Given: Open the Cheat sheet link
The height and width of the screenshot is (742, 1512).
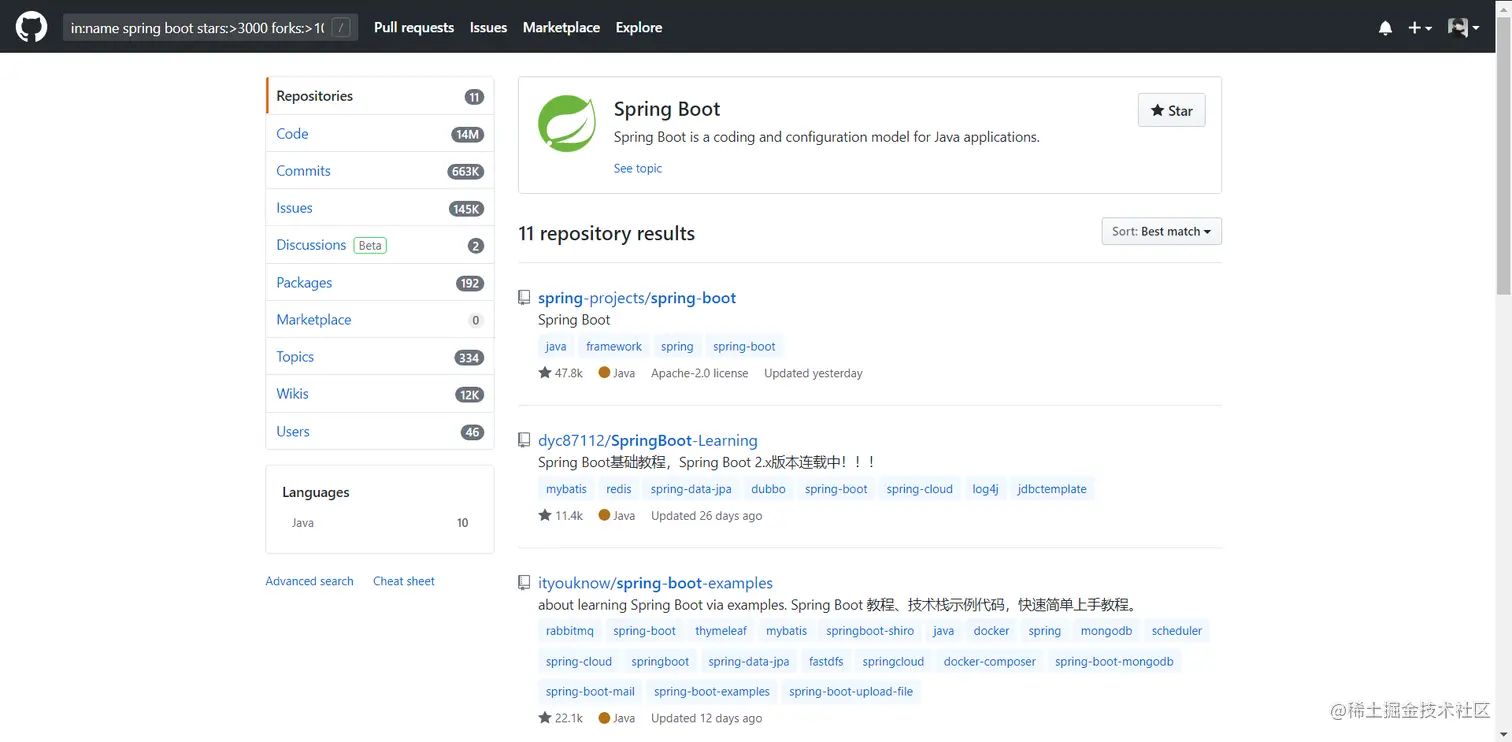Looking at the screenshot, I should [x=404, y=581].
